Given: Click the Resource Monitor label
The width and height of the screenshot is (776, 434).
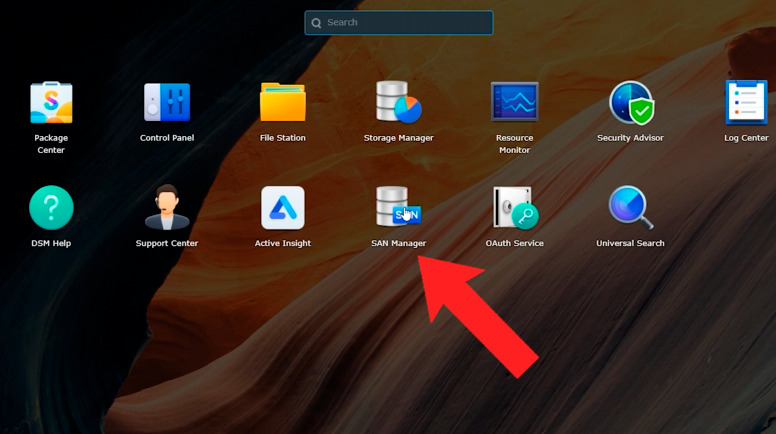Looking at the screenshot, I should [515, 144].
